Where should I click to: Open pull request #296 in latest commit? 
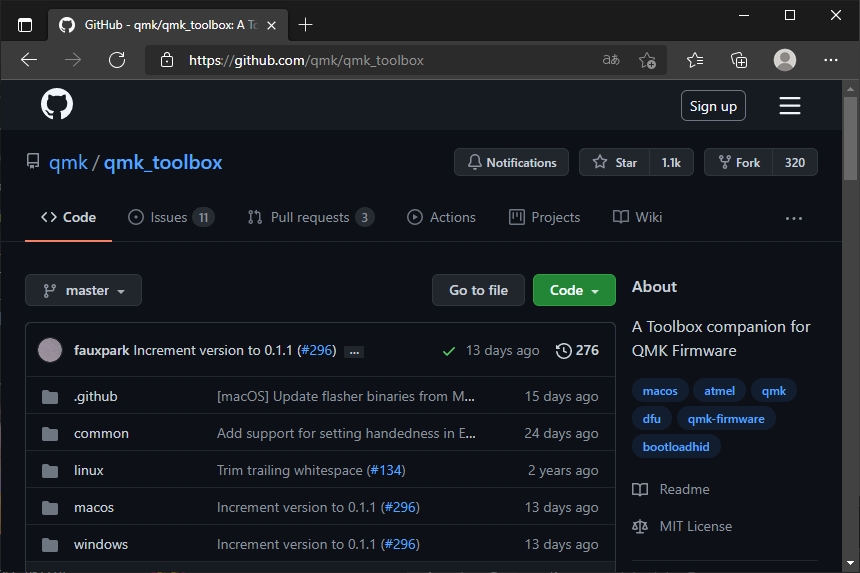pyautogui.click(x=317, y=350)
